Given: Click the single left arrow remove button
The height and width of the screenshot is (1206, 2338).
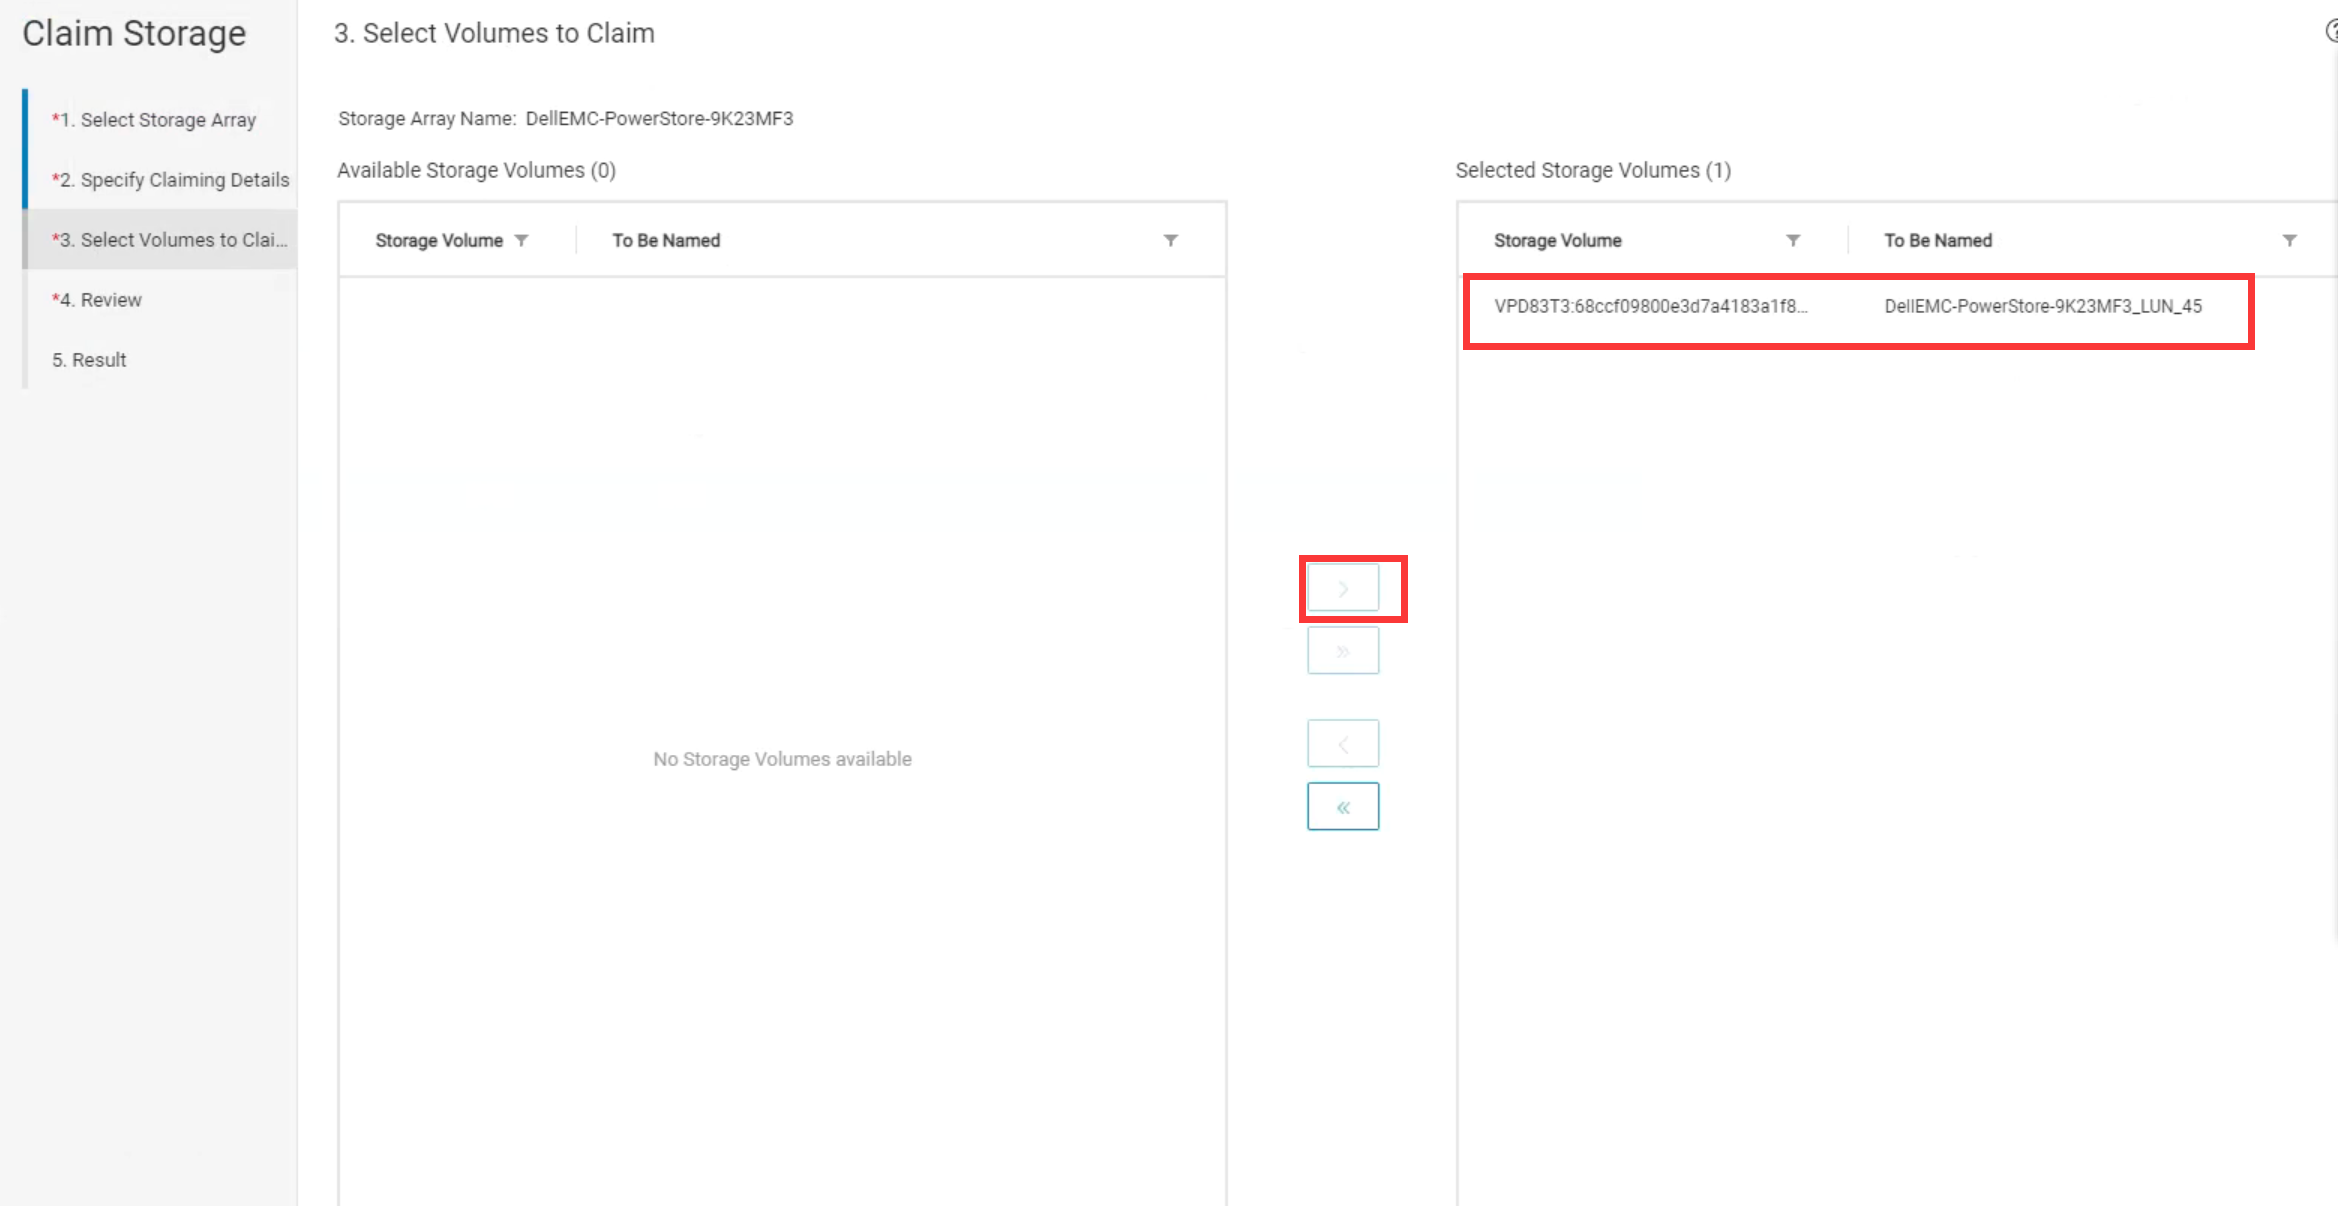Looking at the screenshot, I should click(1343, 744).
